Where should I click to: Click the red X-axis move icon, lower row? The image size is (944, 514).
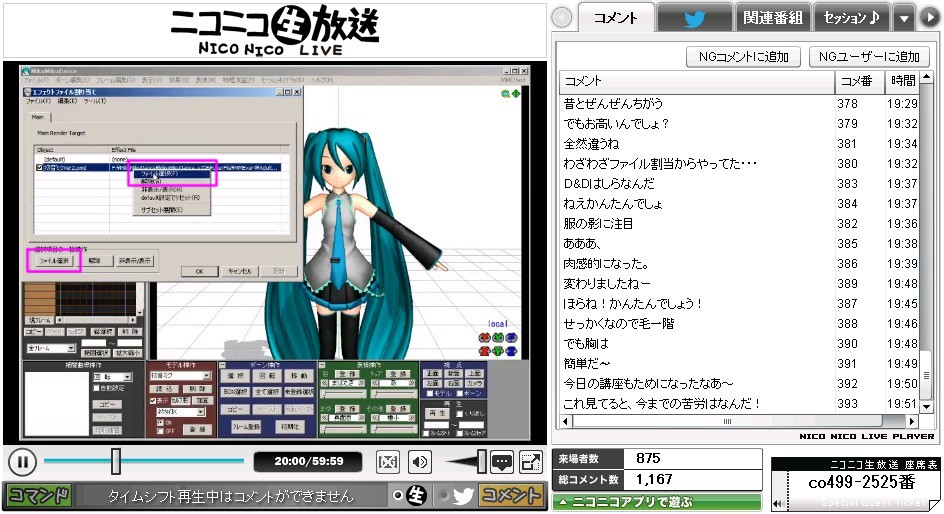coord(484,350)
